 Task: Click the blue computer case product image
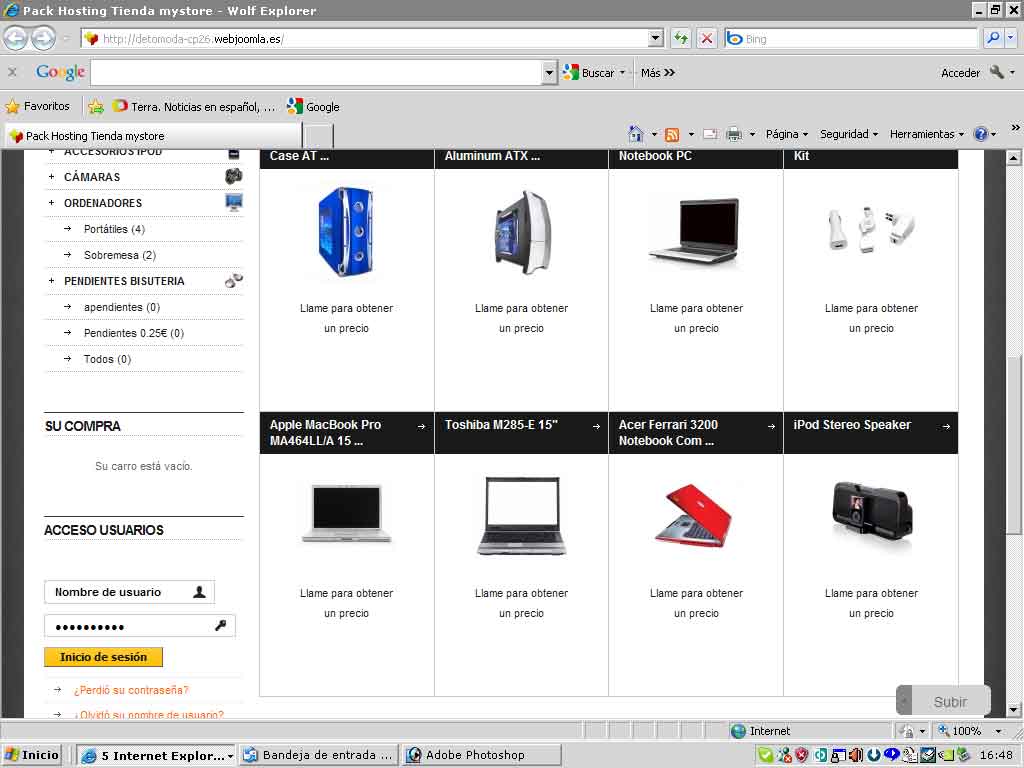[346, 231]
